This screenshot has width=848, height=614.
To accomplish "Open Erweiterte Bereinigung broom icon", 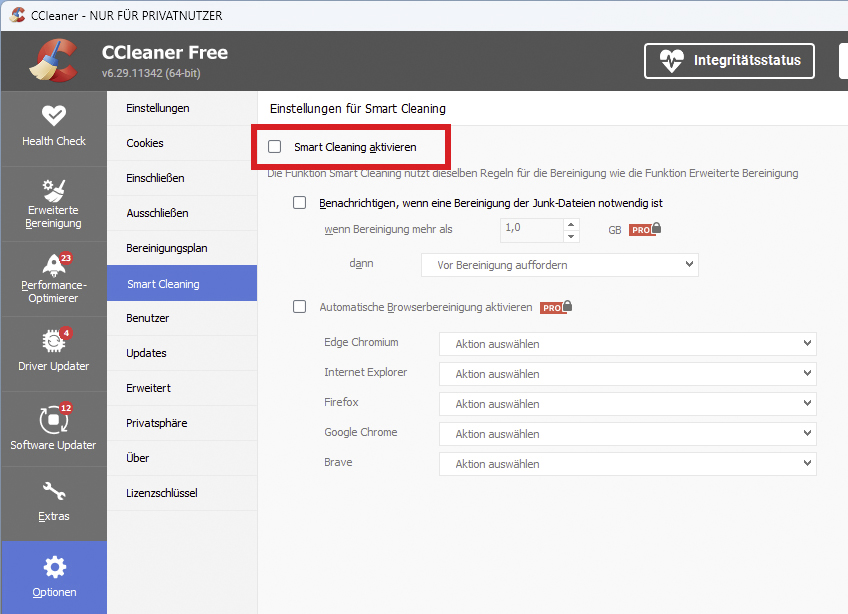I will (x=54, y=190).
